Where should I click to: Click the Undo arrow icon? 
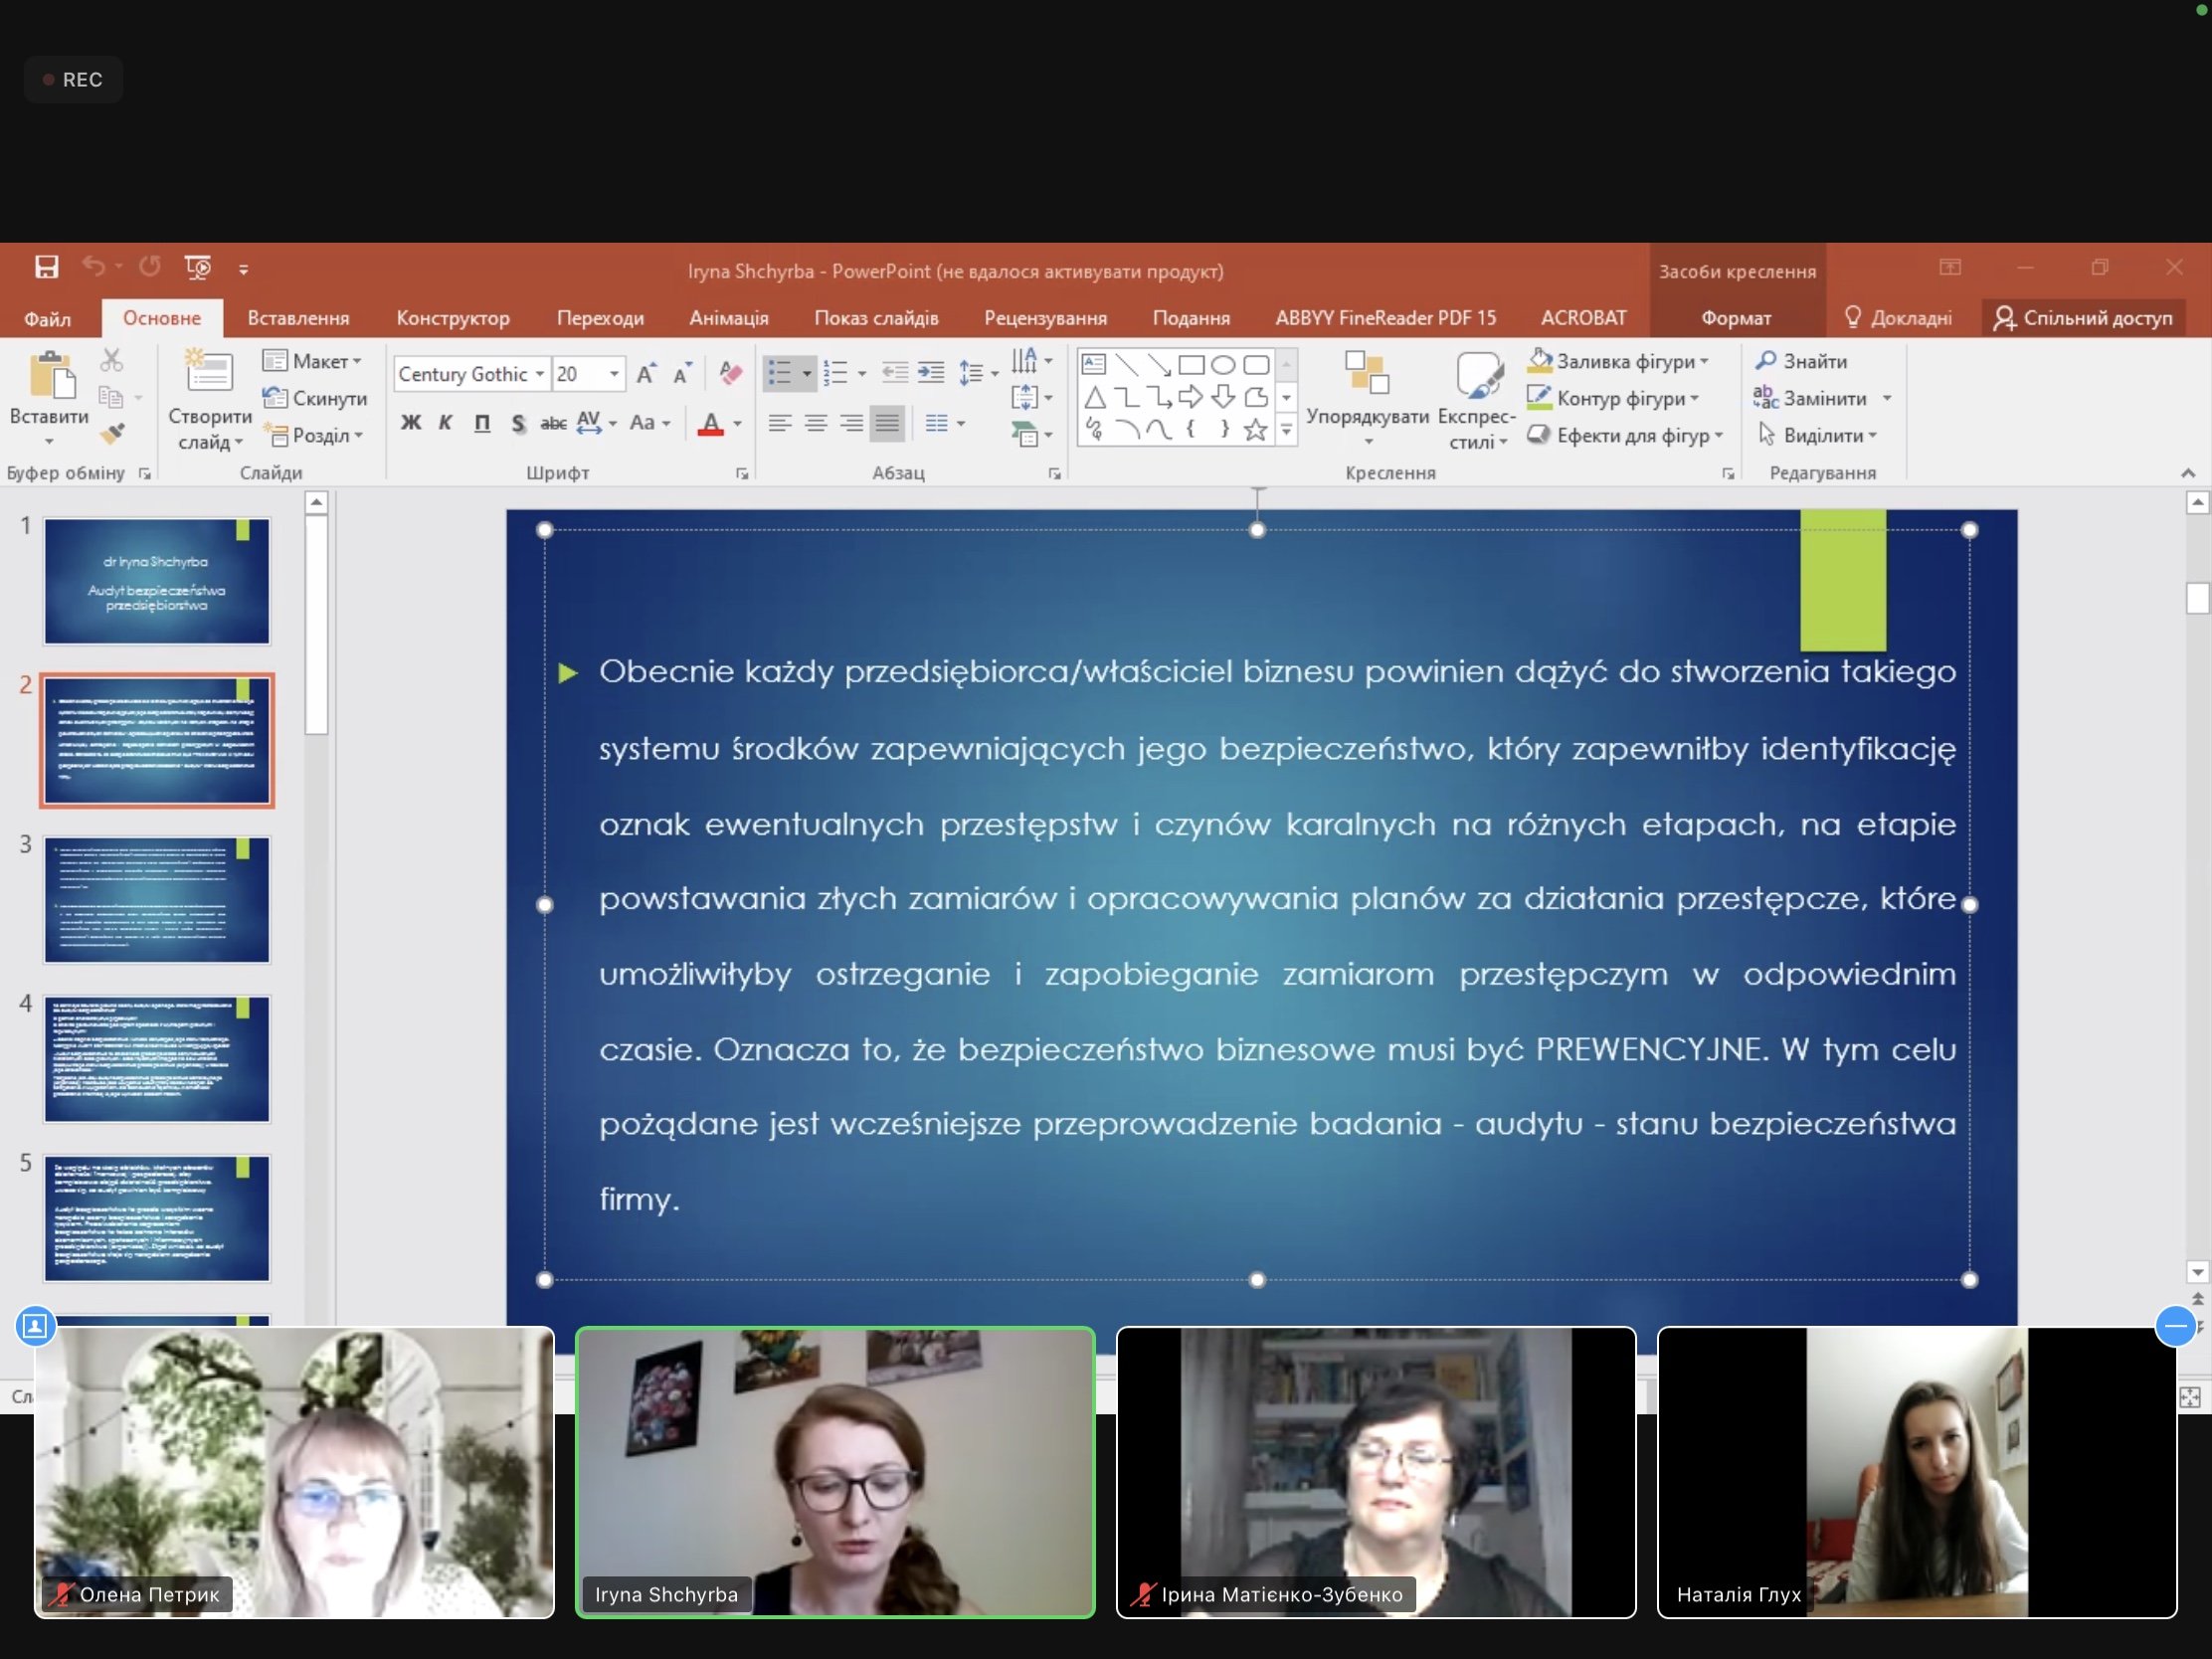93,267
